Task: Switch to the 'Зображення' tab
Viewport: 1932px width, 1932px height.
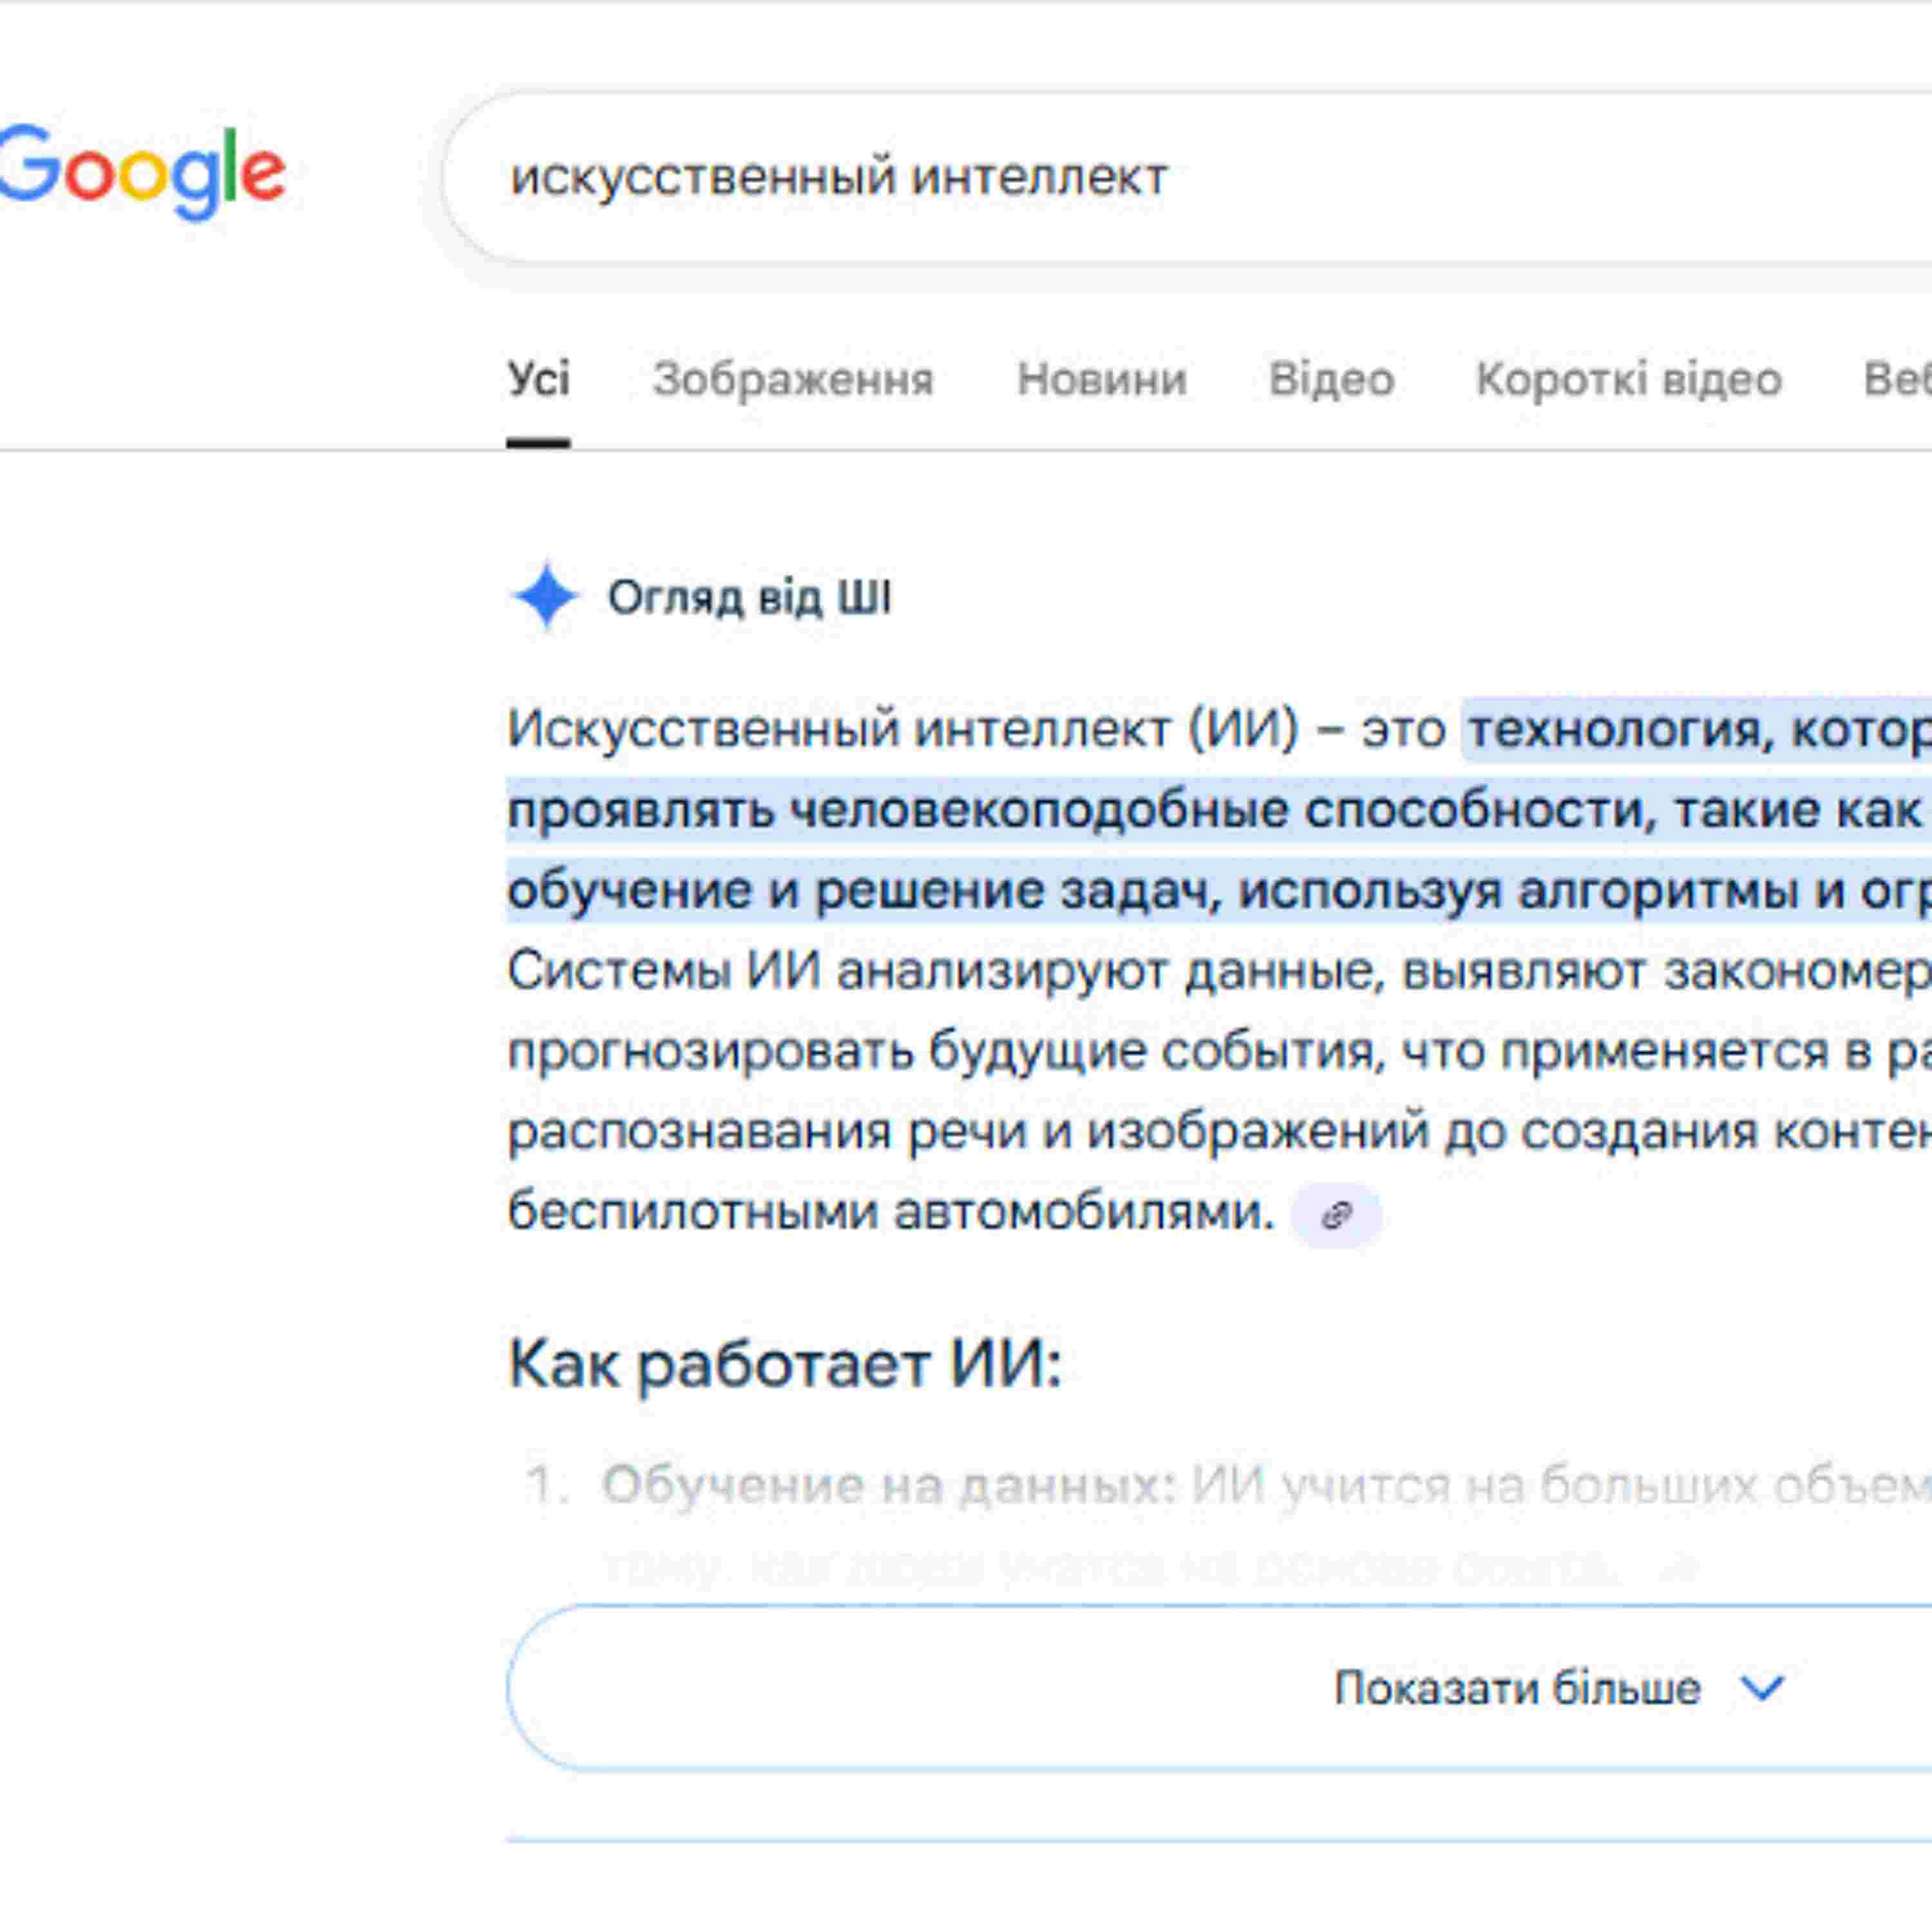Action: point(793,380)
